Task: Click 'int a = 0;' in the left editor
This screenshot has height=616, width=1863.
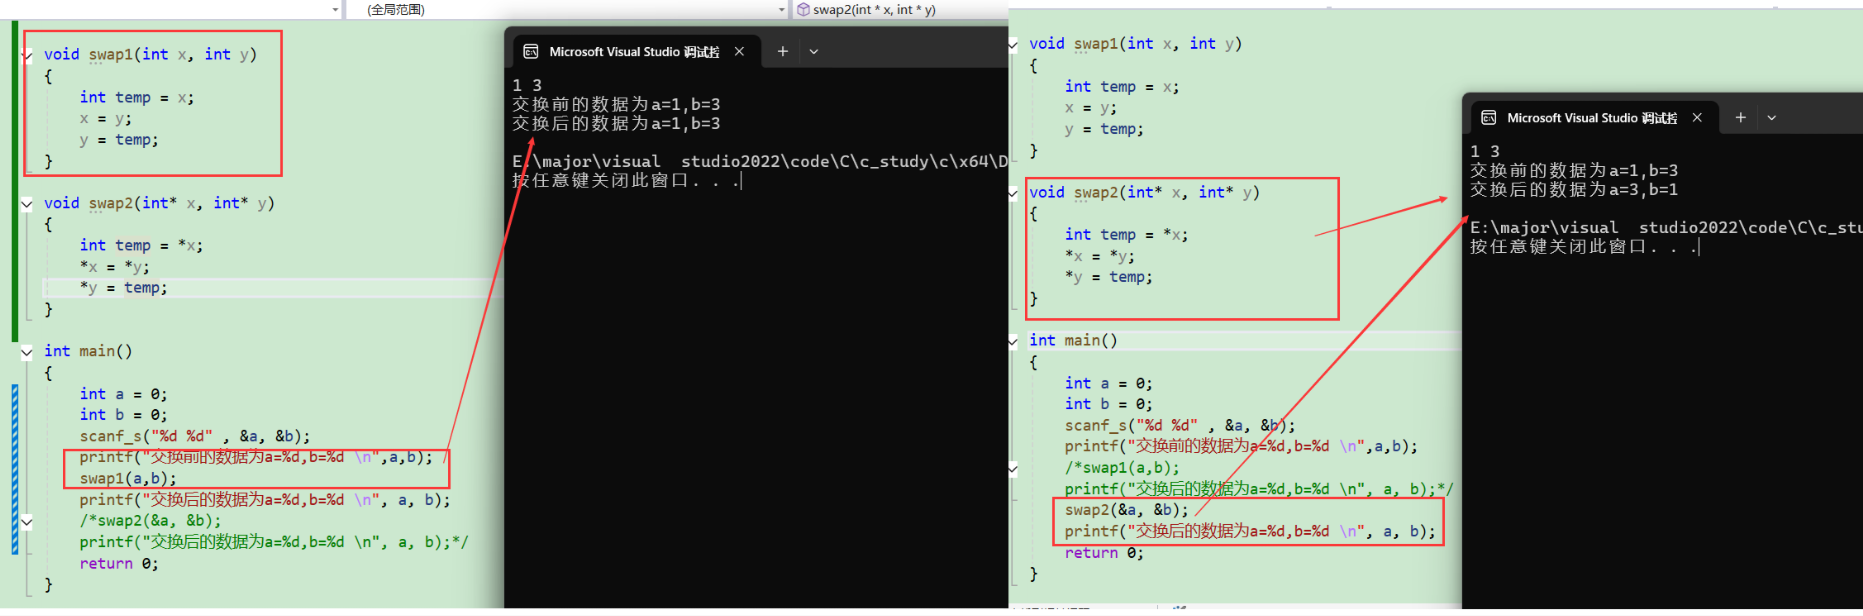Action: click(x=124, y=394)
